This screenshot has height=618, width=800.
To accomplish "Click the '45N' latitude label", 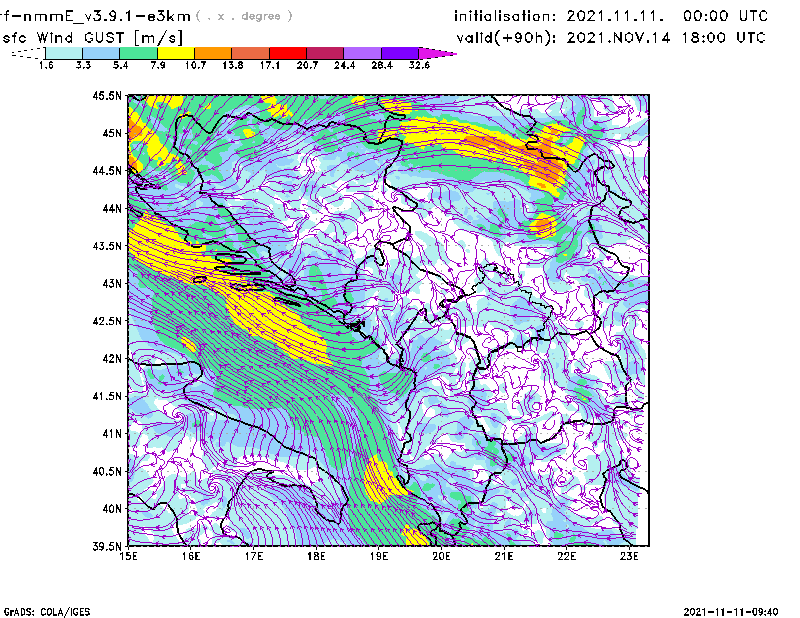I will click(112, 133).
